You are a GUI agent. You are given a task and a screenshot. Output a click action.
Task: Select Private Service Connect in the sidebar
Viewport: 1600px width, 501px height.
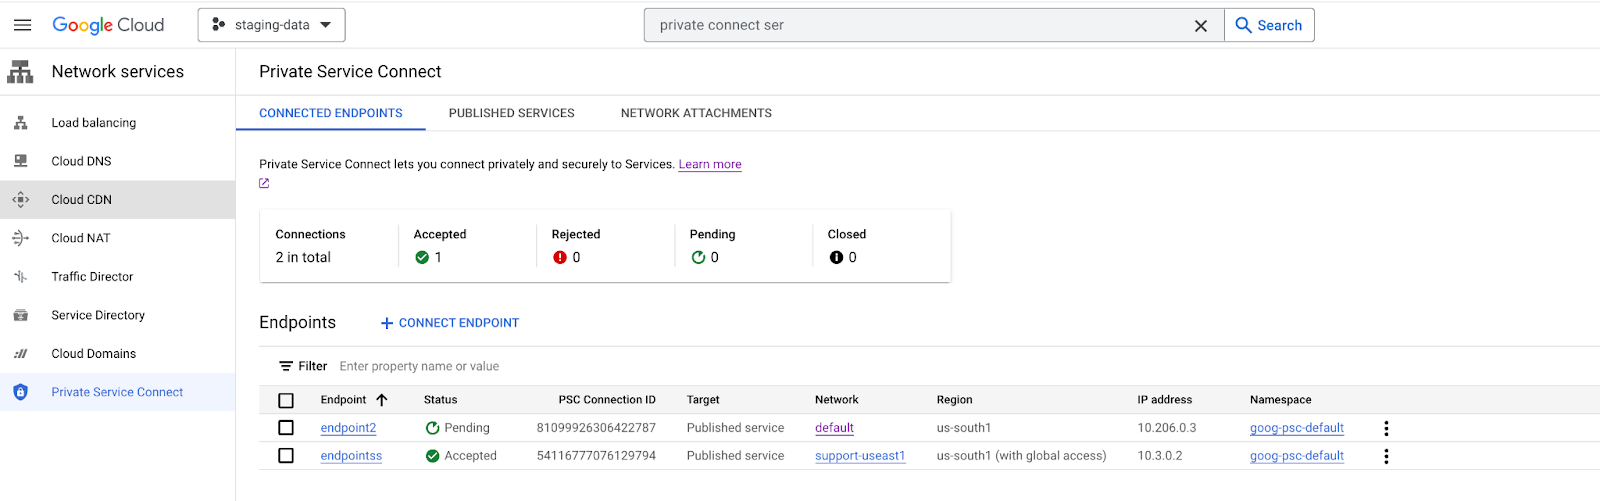pos(117,392)
